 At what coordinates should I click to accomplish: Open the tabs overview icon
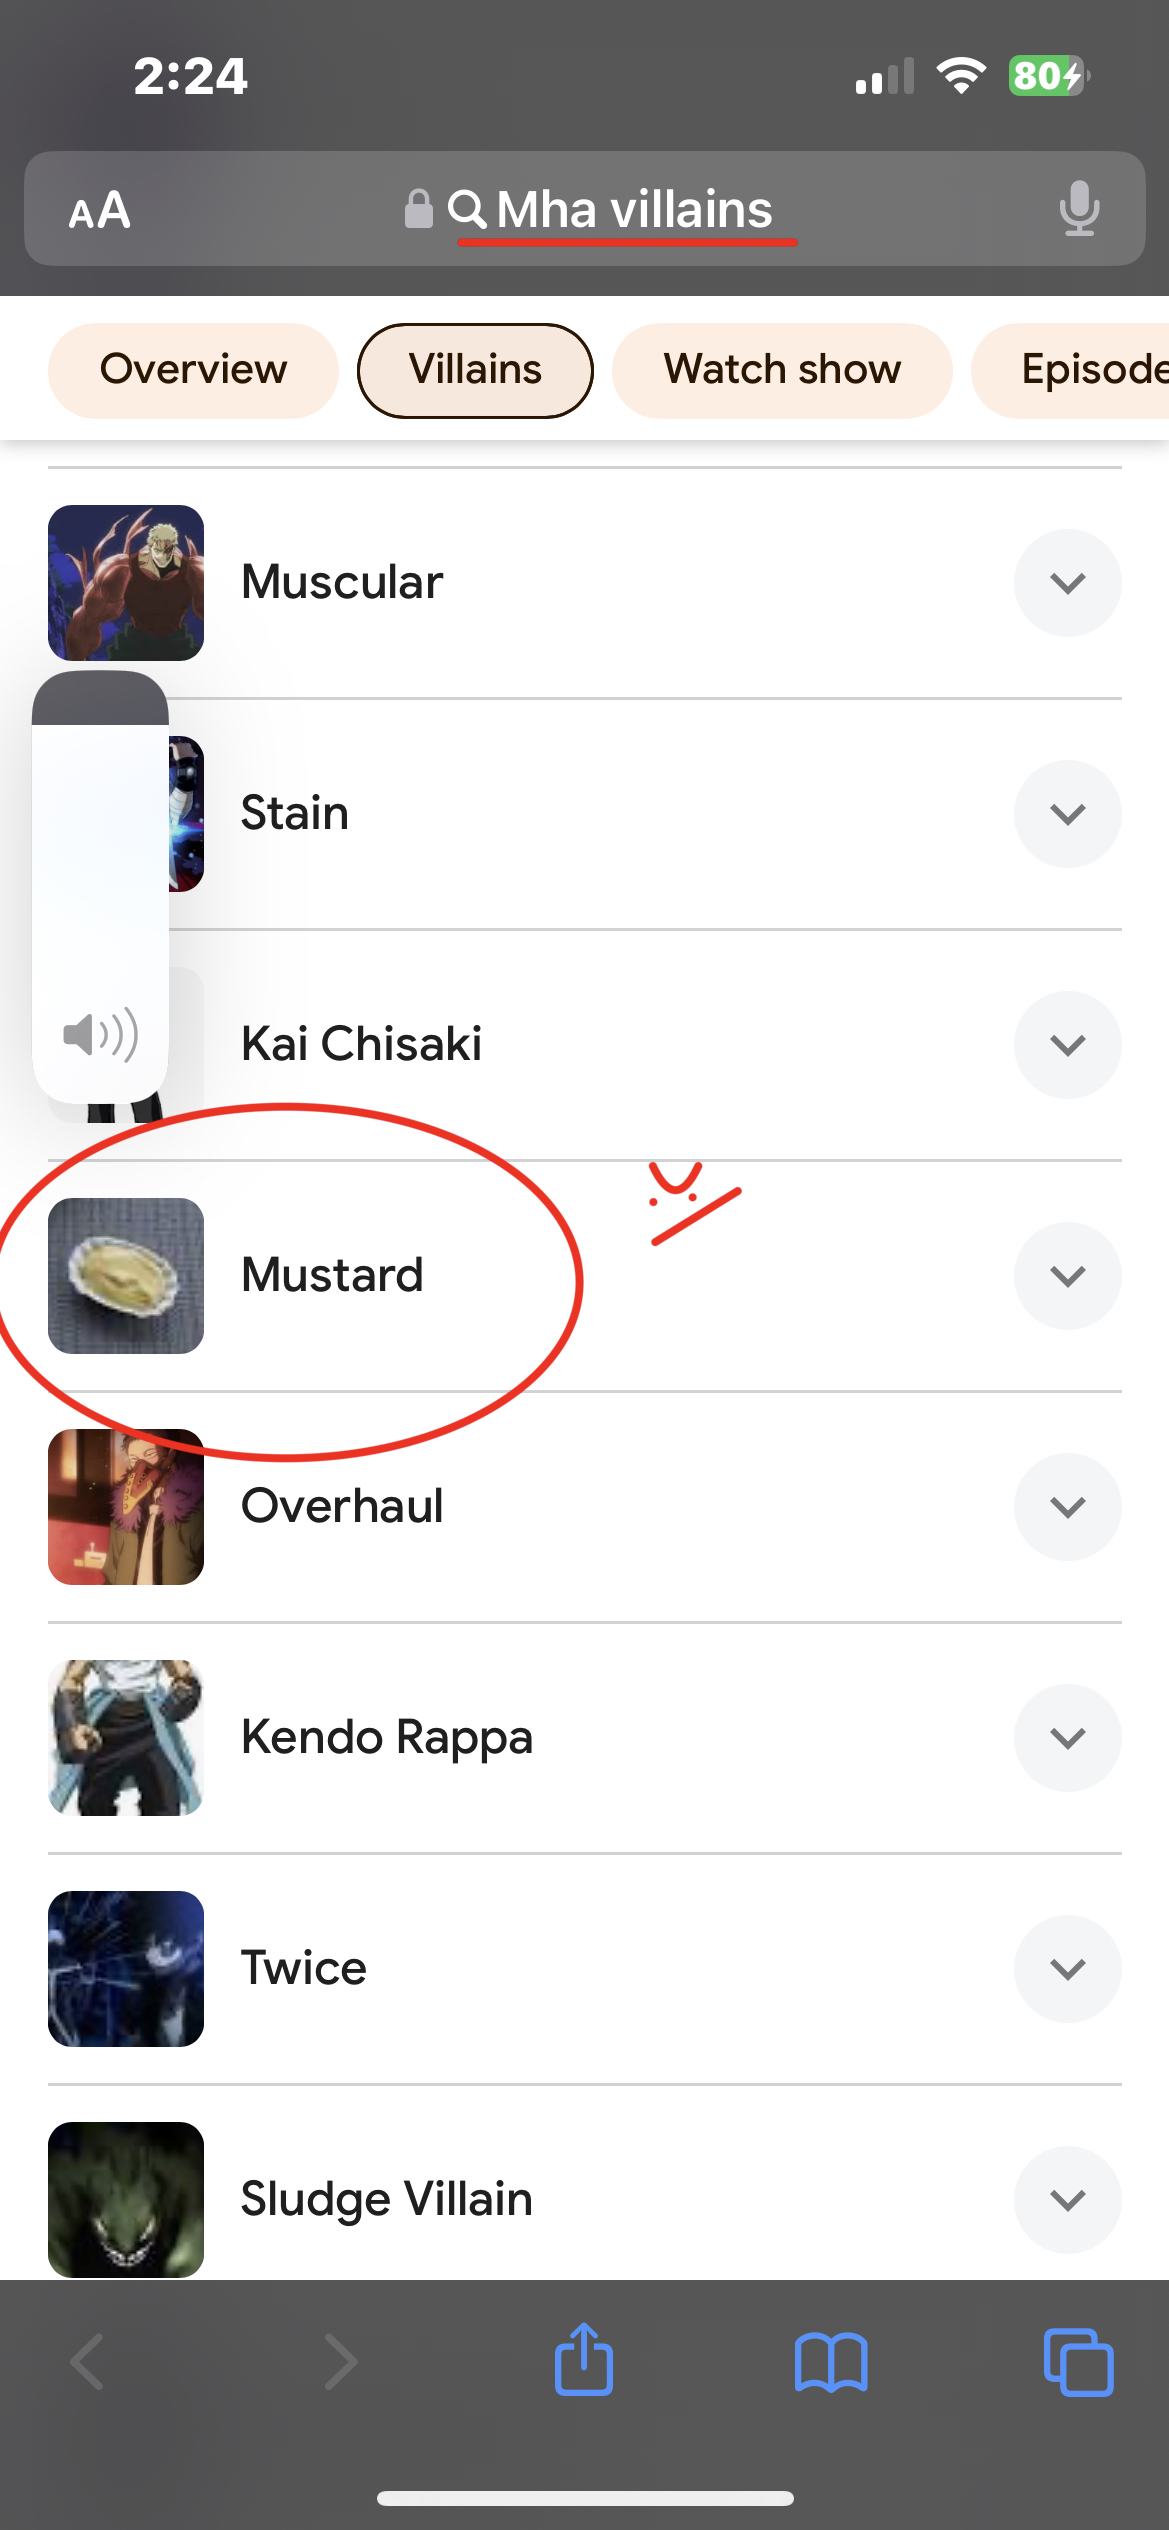[x=1078, y=2362]
